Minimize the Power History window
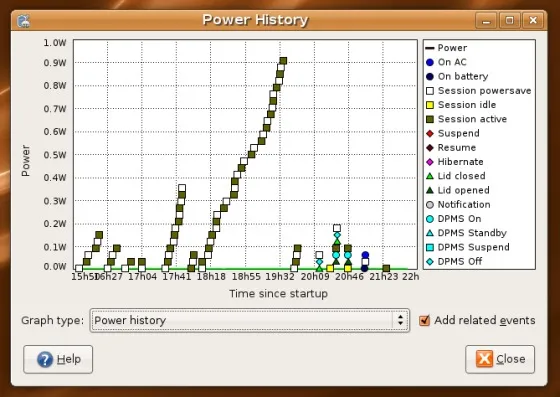Screen dimensions: 560x397 486,20
